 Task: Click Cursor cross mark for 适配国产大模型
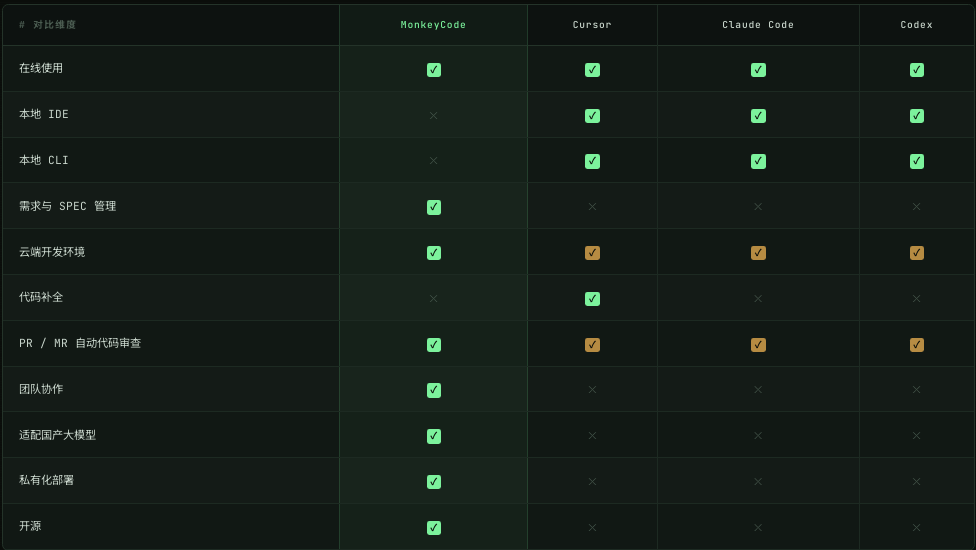click(x=592, y=436)
